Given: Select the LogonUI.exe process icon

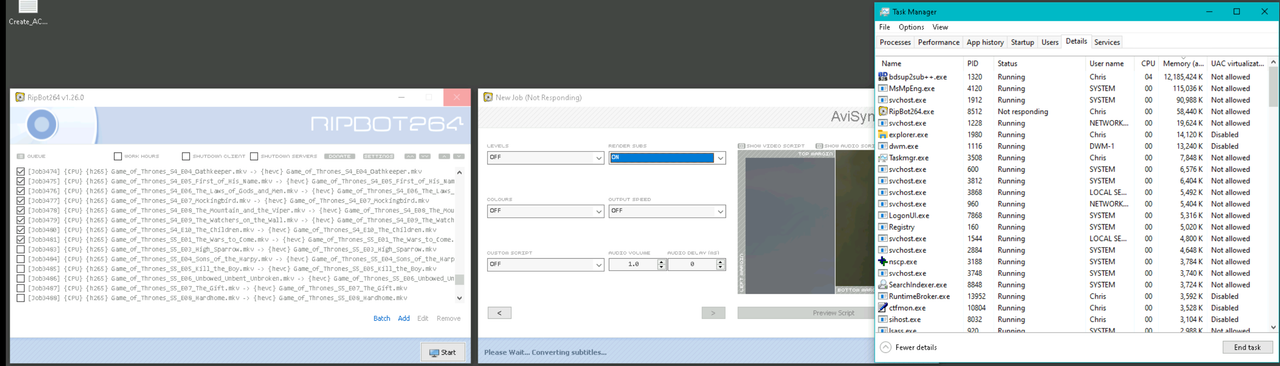Looking at the screenshot, I should click(x=882, y=215).
